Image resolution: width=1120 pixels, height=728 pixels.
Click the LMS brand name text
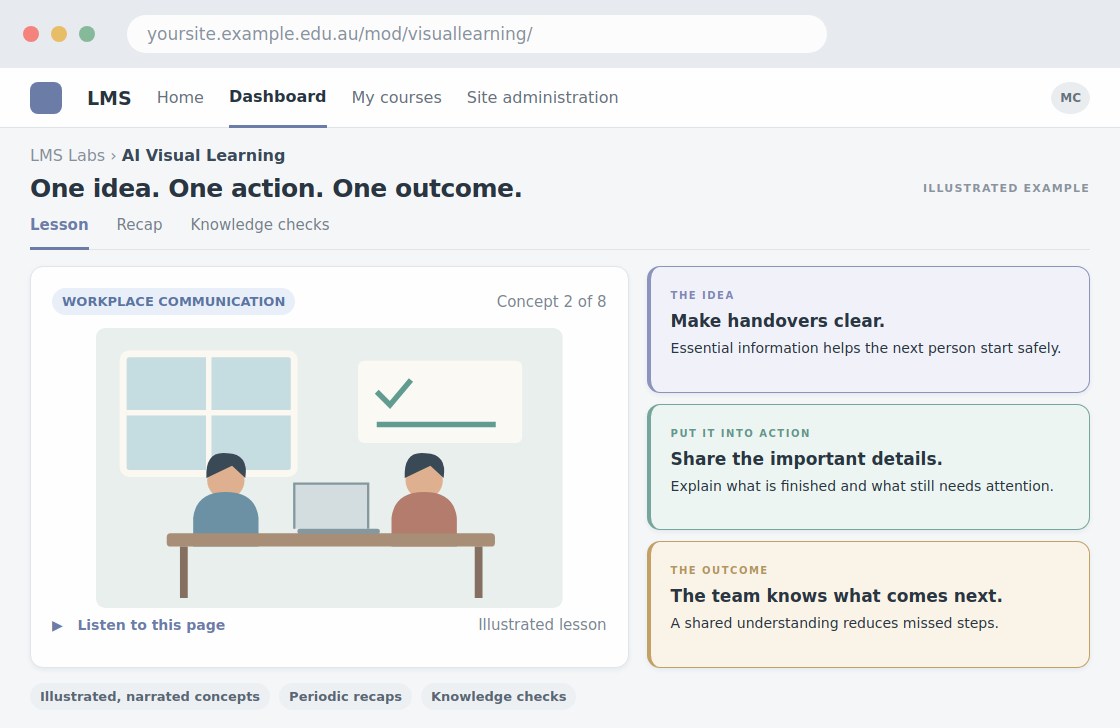[x=109, y=98]
